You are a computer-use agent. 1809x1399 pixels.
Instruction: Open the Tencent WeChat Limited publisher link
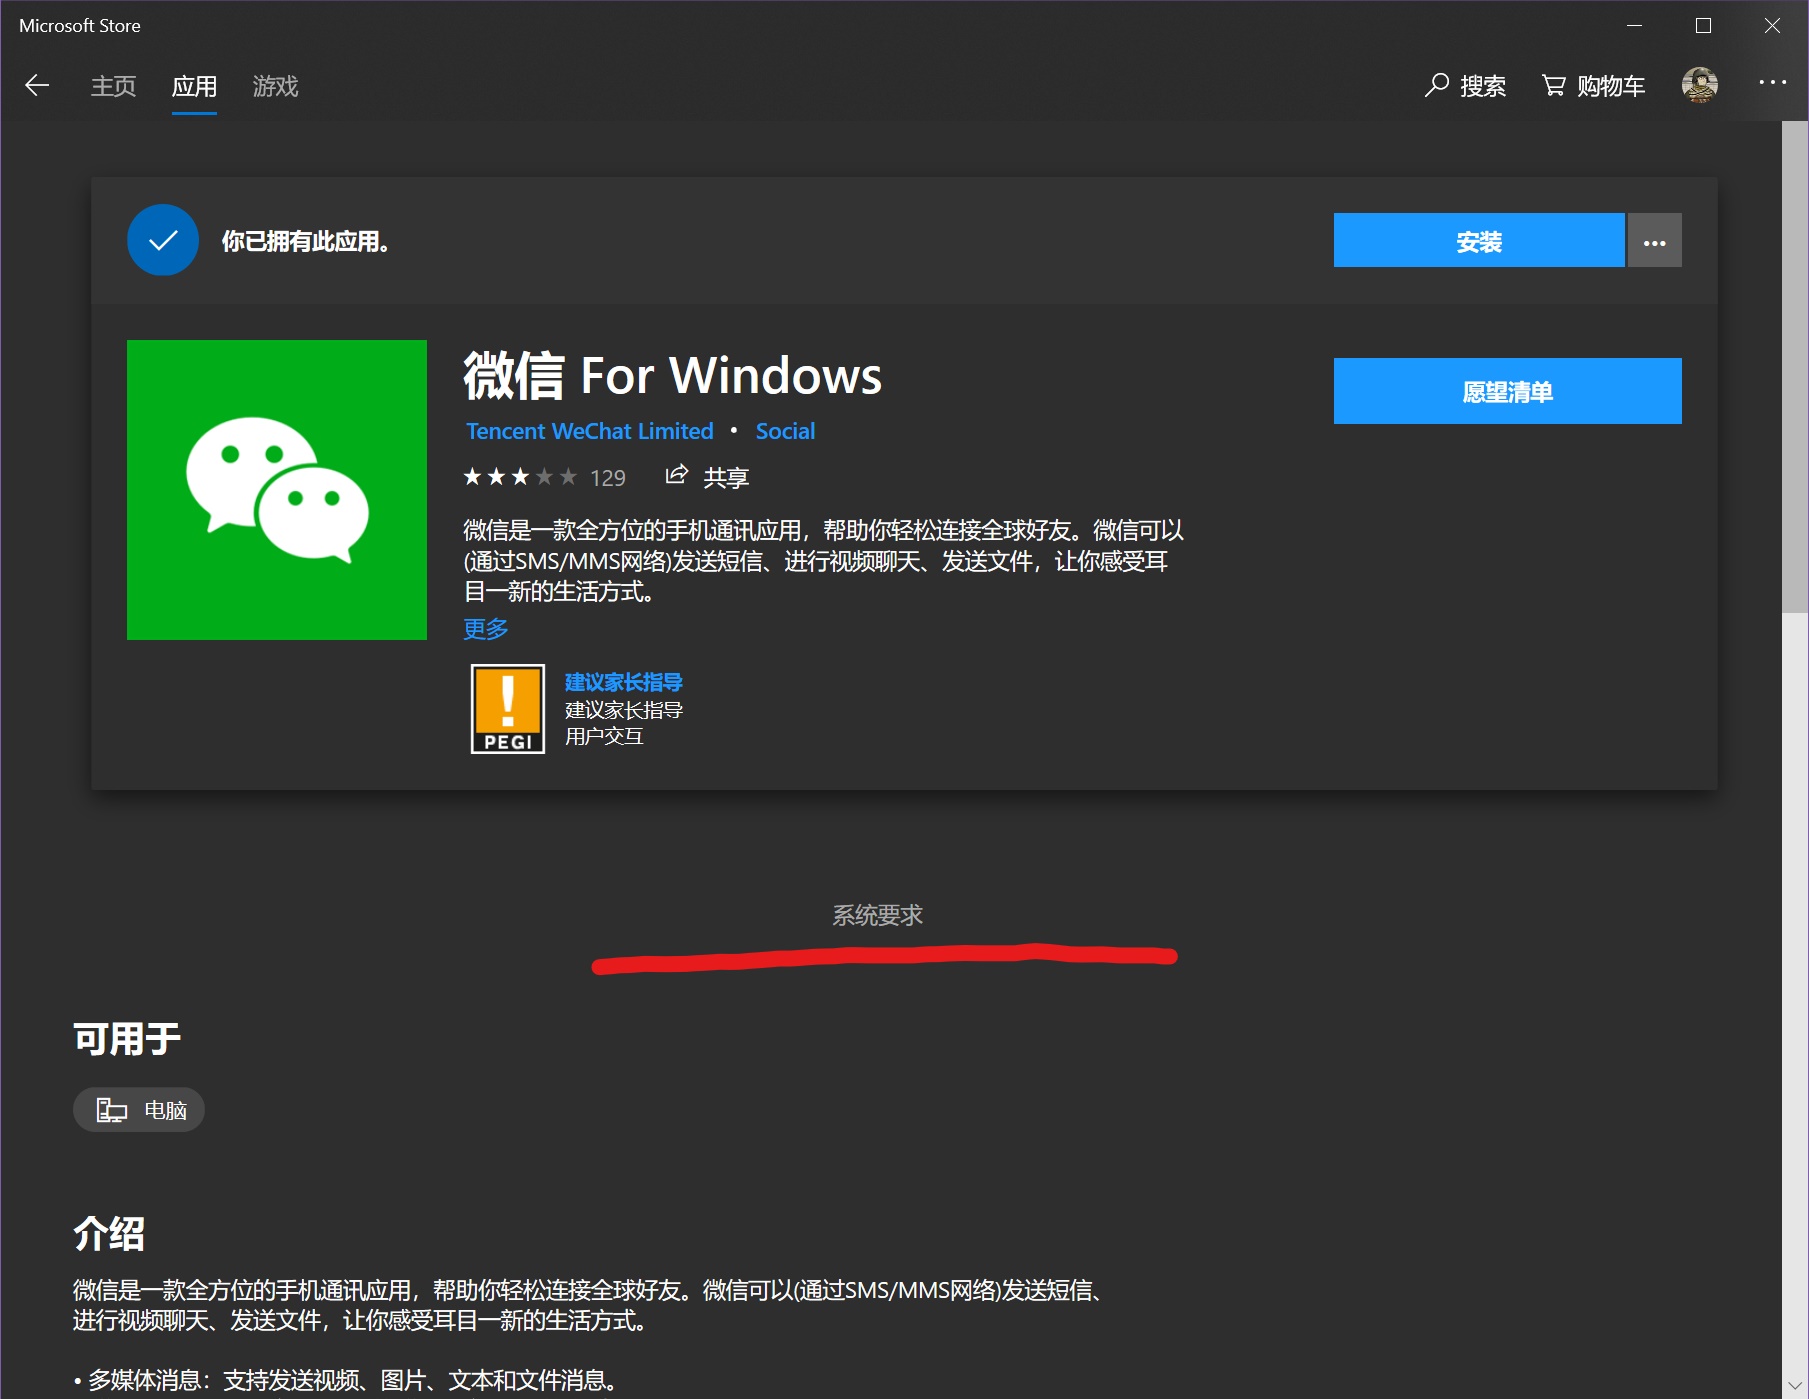tap(589, 431)
